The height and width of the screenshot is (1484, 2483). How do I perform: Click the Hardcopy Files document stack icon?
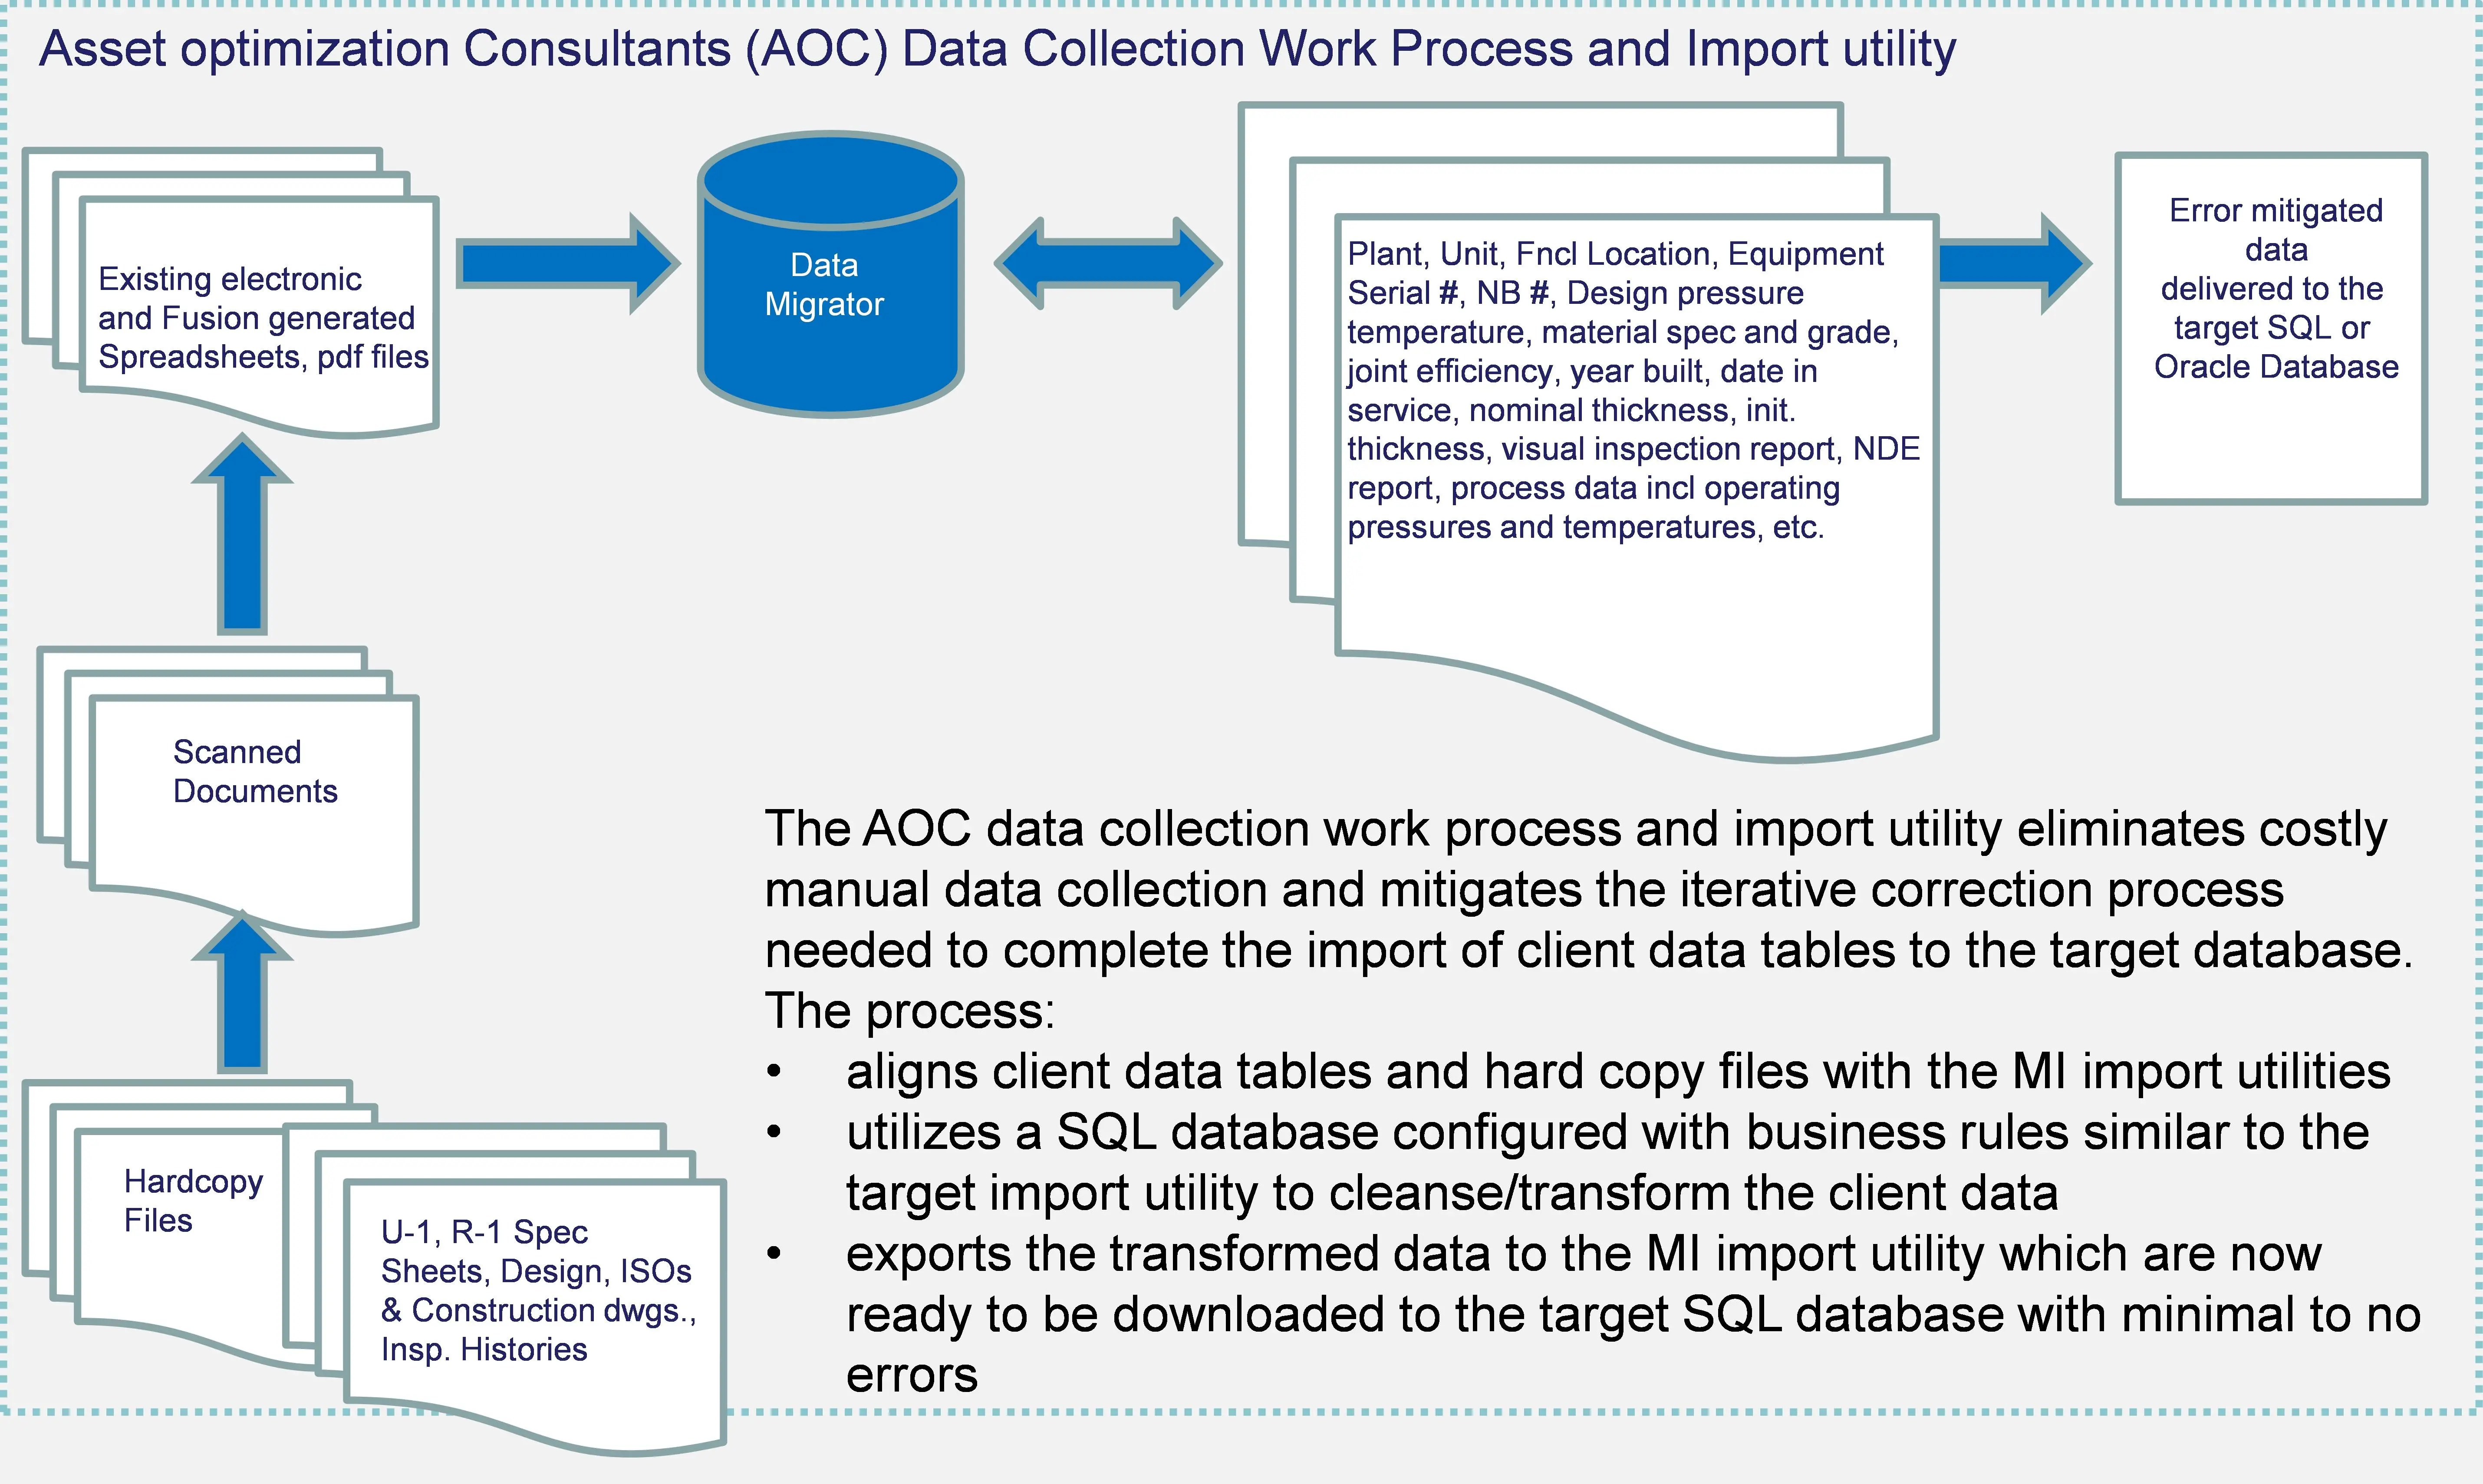(177, 1237)
